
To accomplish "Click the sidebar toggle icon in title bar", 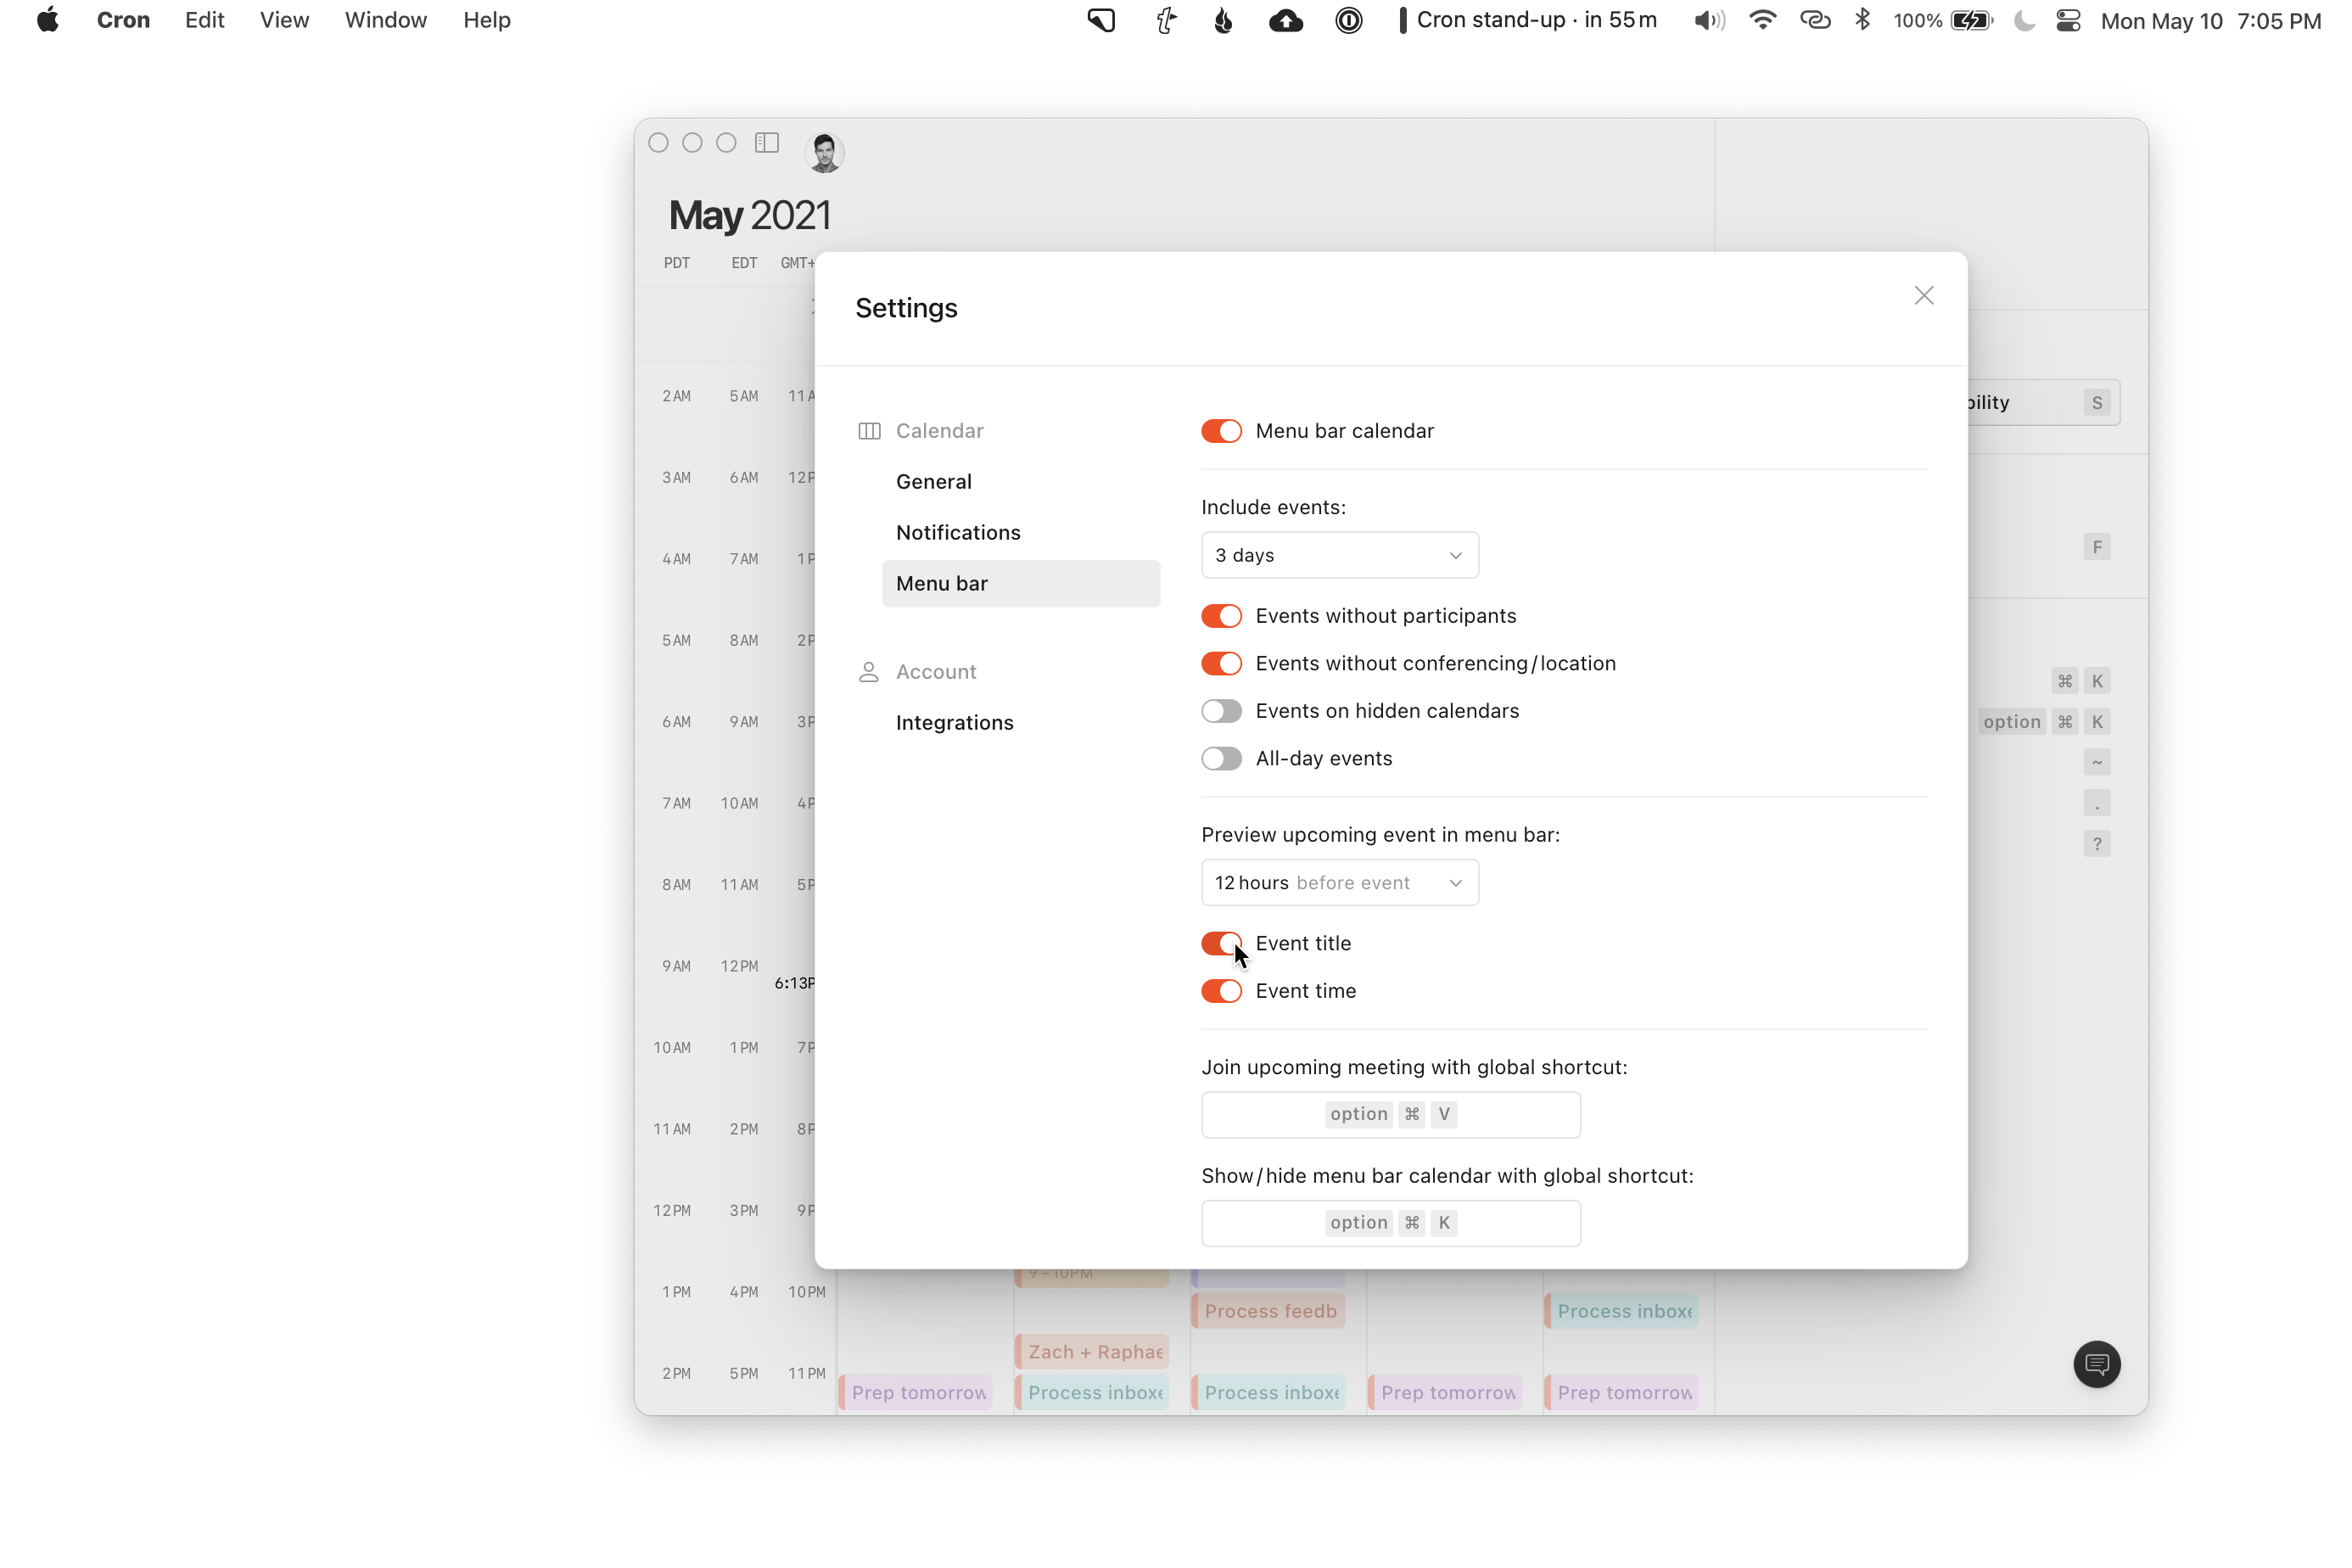I will (767, 143).
